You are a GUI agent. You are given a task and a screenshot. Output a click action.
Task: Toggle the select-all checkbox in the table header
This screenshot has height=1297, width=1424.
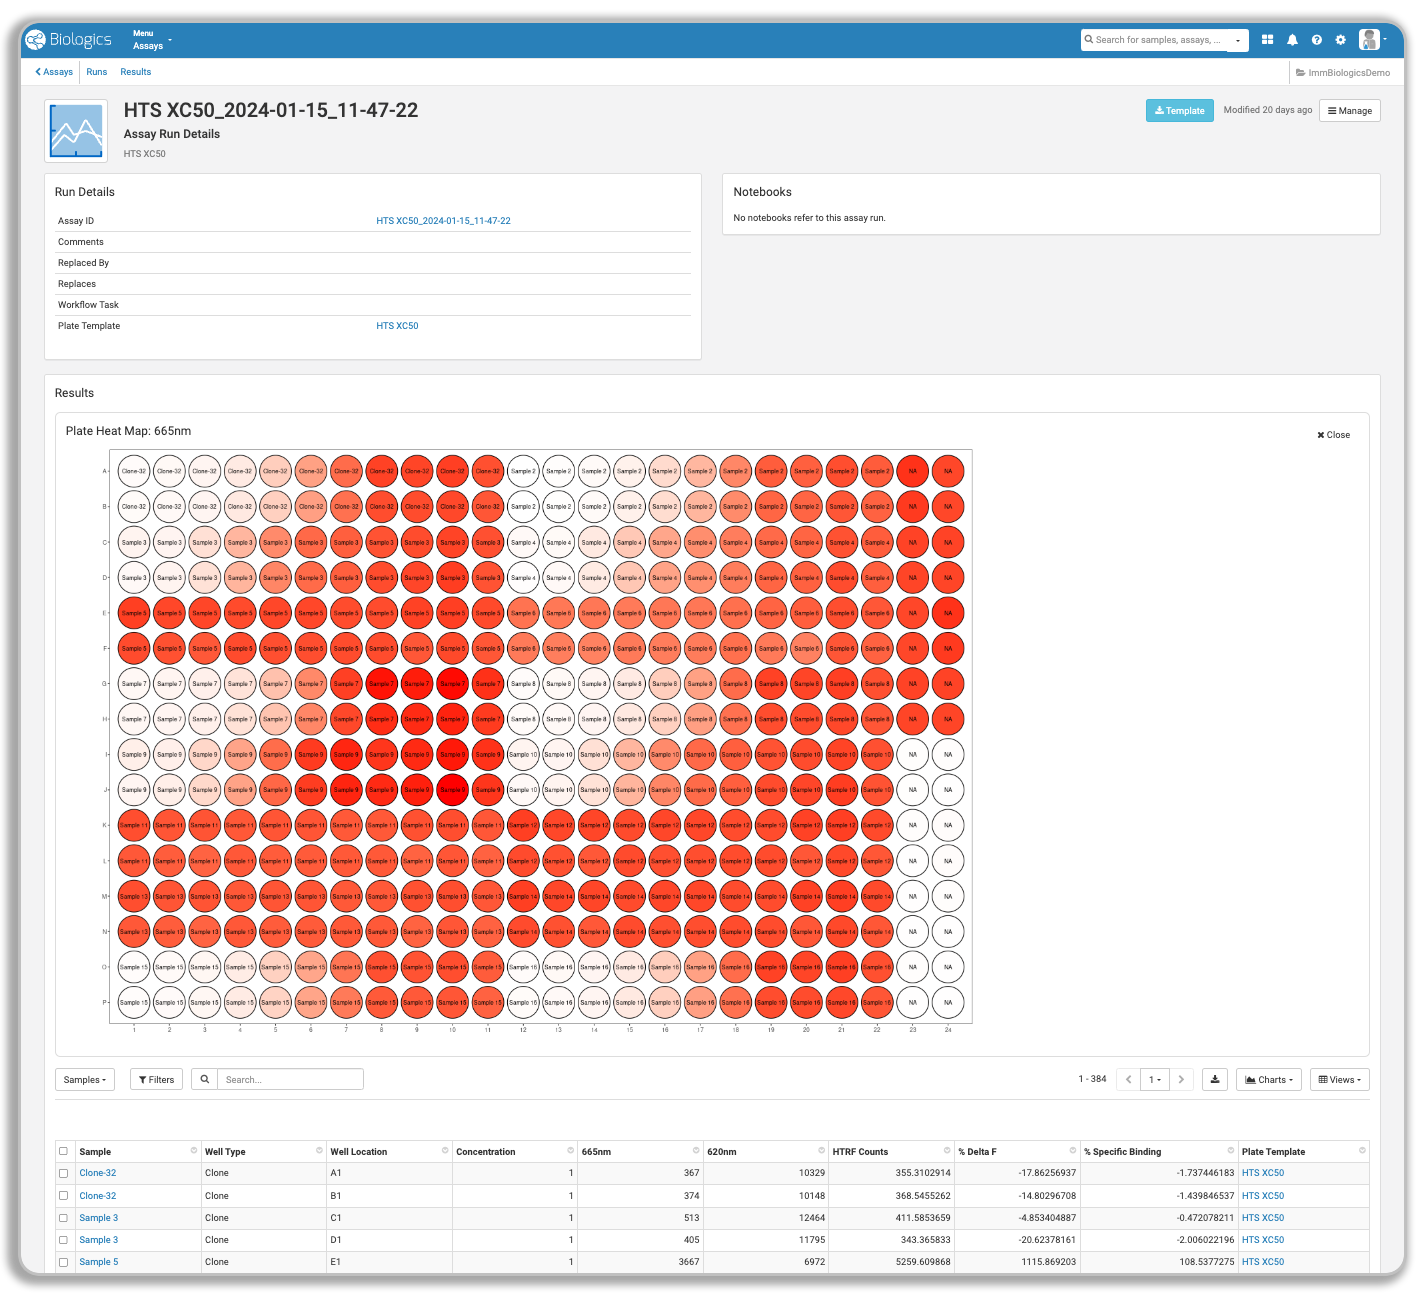coord(63,1150)
